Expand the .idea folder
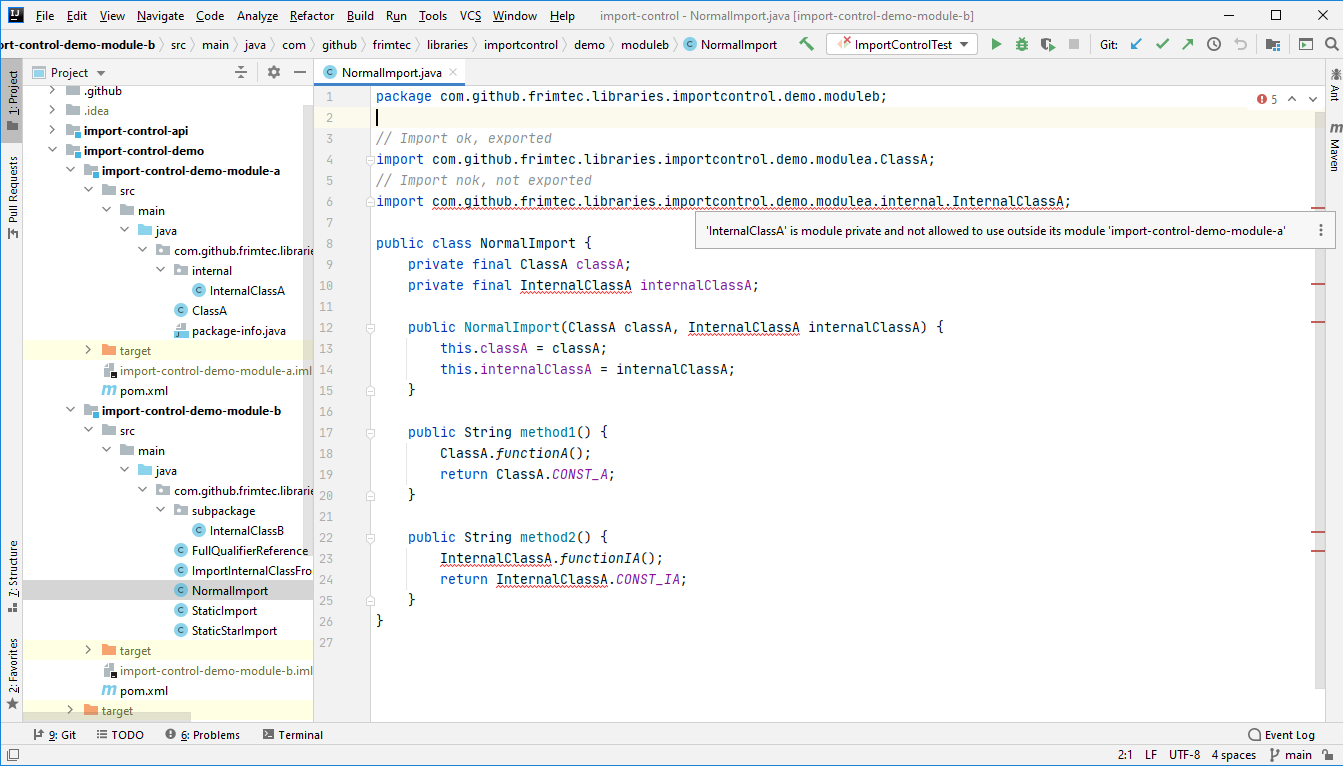Viewport: 1343px width, 766px height. point(52,111)
